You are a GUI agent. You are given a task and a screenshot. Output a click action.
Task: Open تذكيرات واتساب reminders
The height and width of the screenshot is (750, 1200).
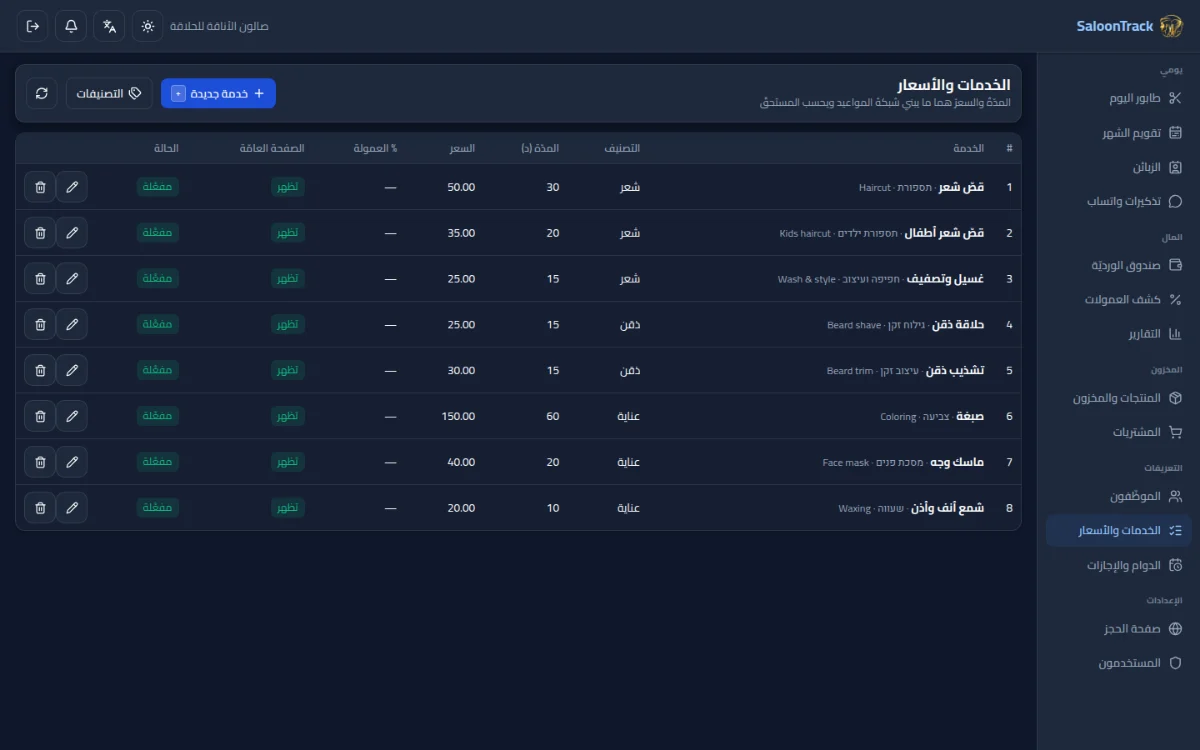[x=1119, y=201]
